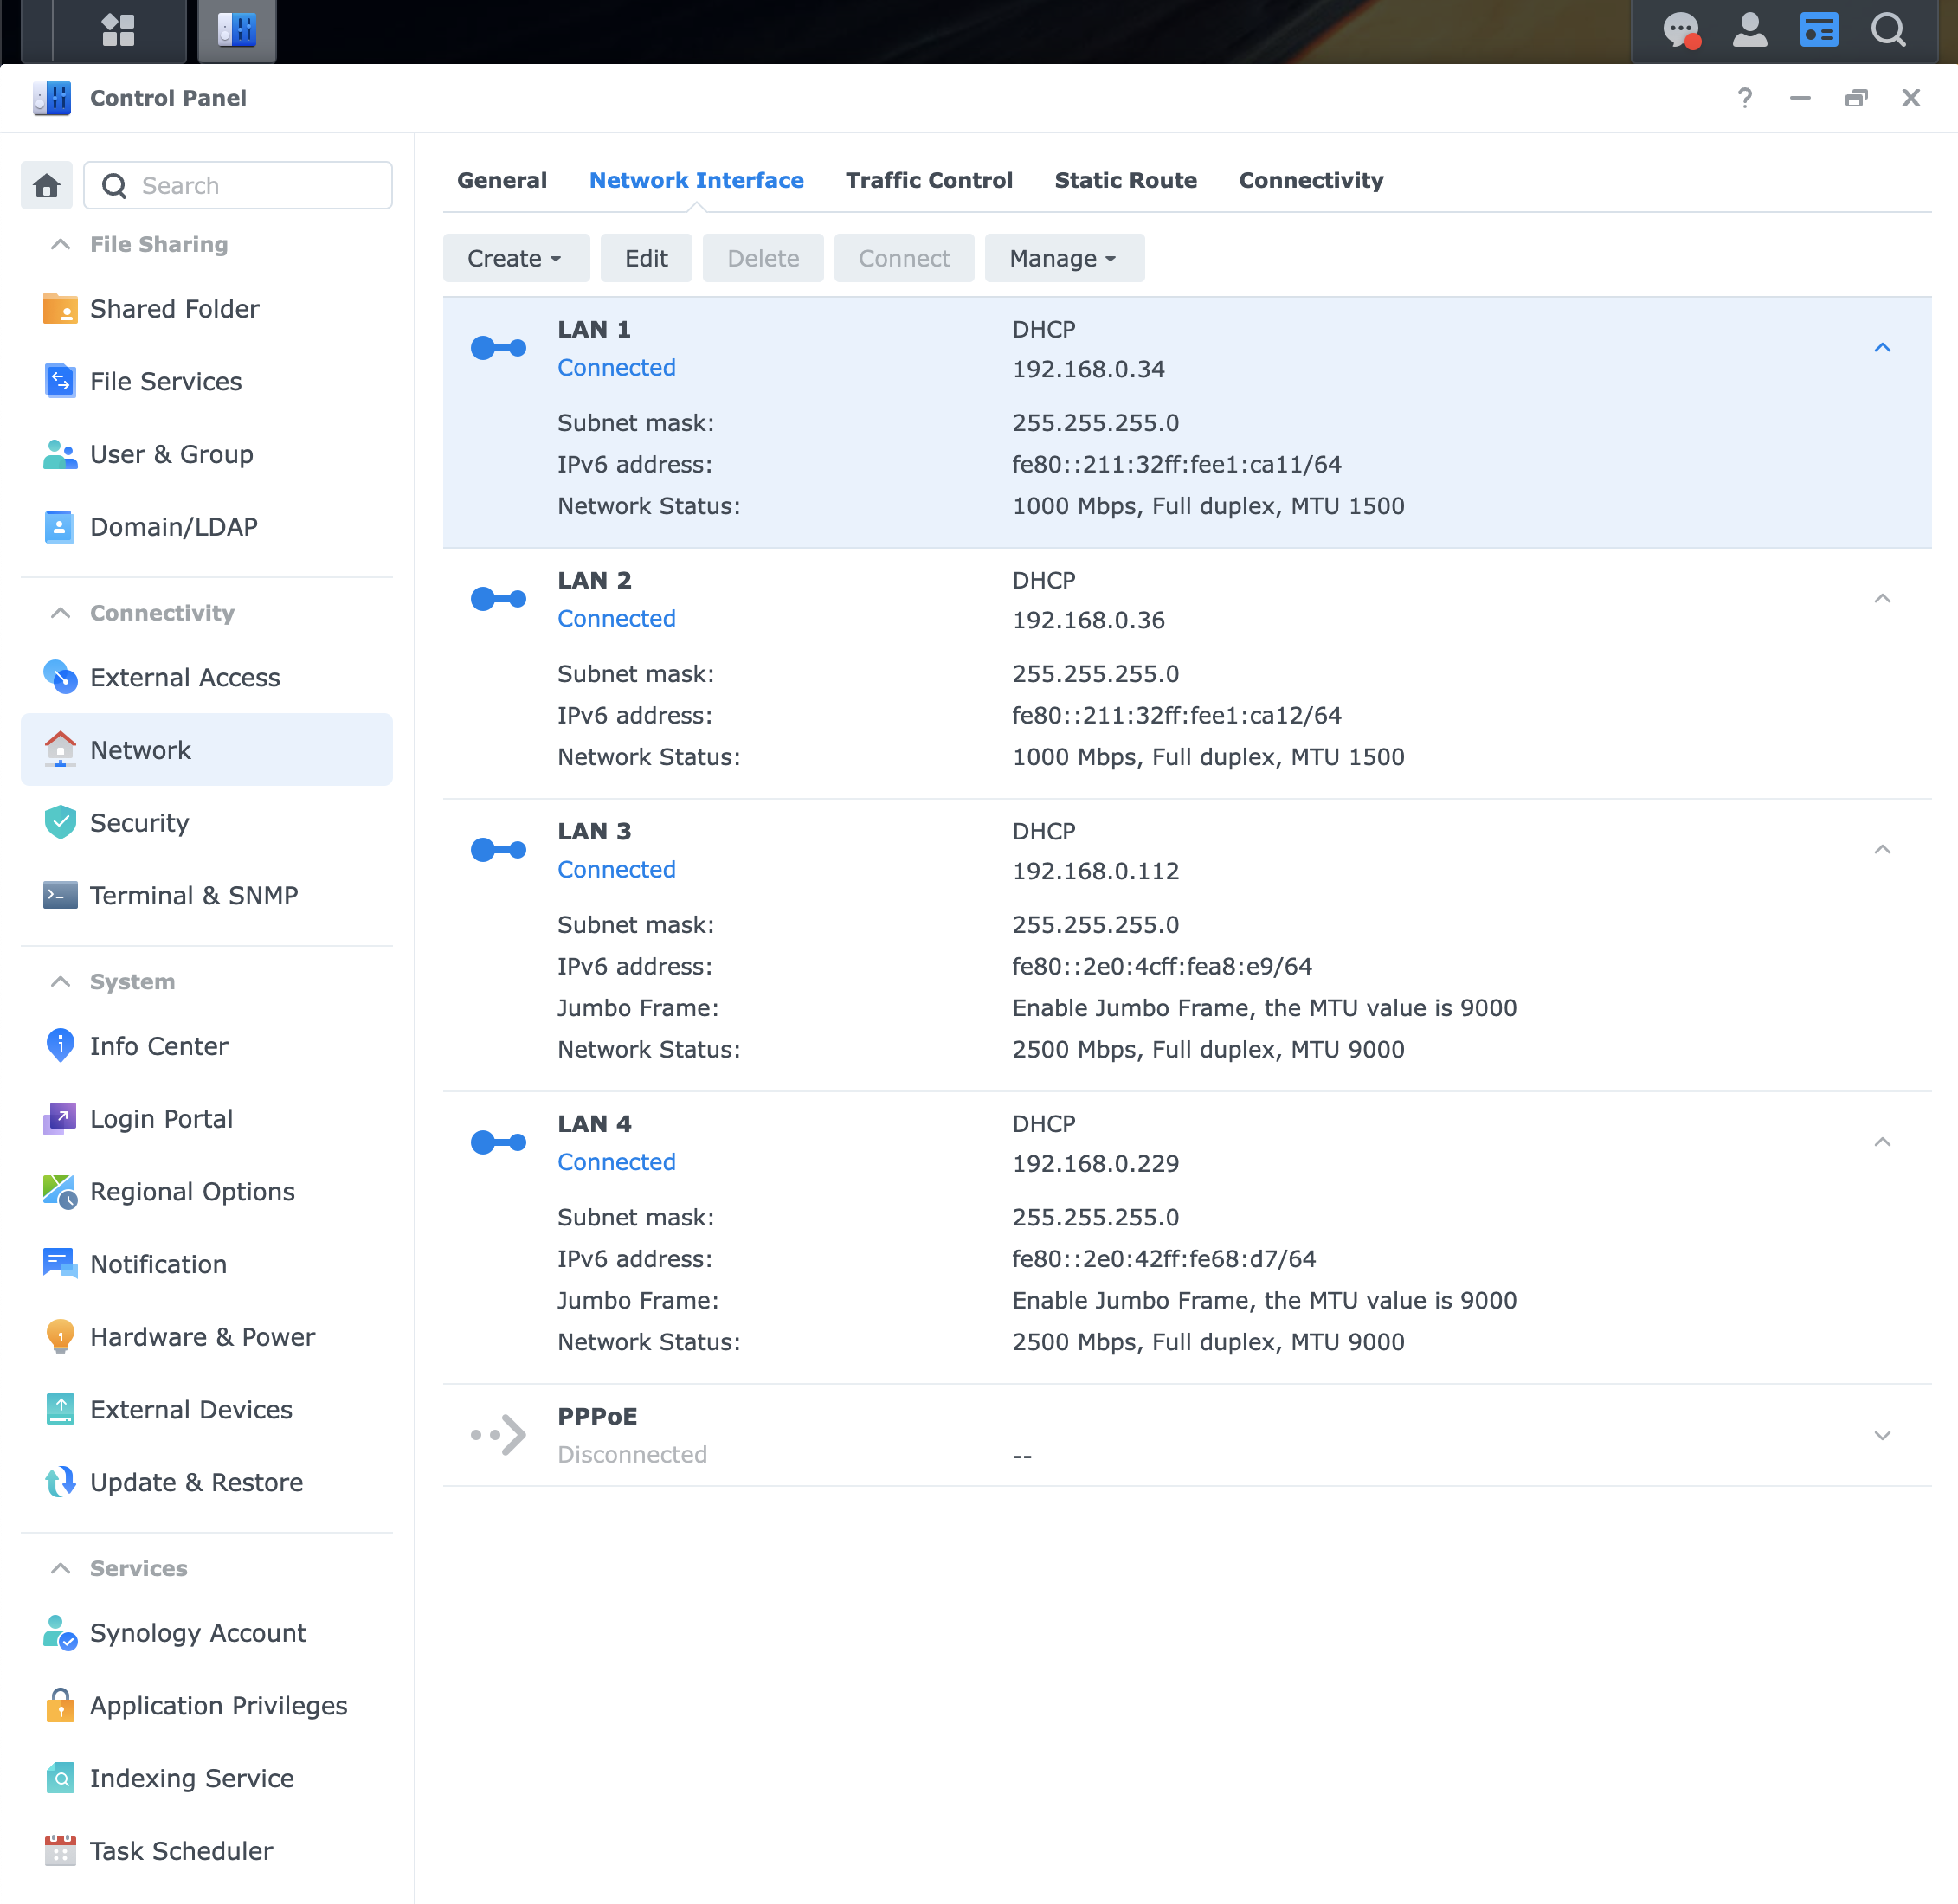1958x1904 pixels.
Task: Click IP address 192.168.0.112
Action: [x=1096, y=872]
